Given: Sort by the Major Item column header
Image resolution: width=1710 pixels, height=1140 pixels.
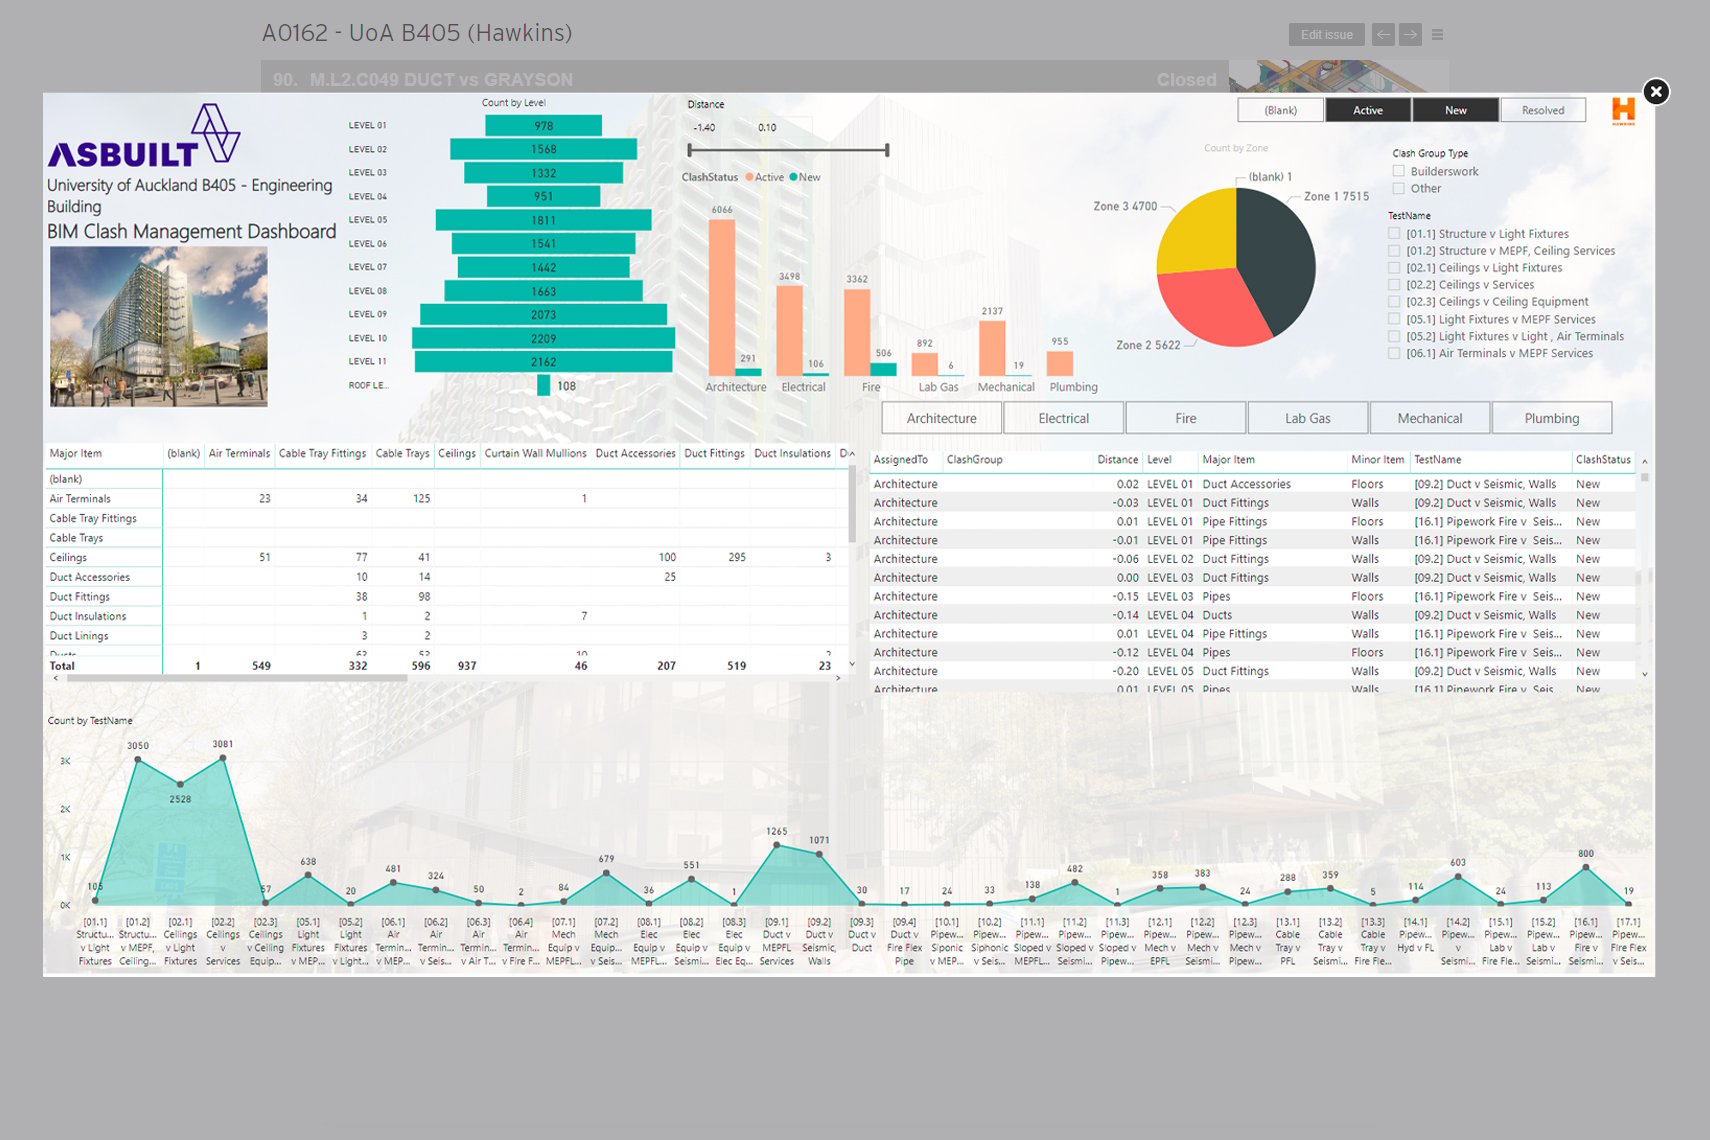Looking at the screenshot, I should coord(76,454).
